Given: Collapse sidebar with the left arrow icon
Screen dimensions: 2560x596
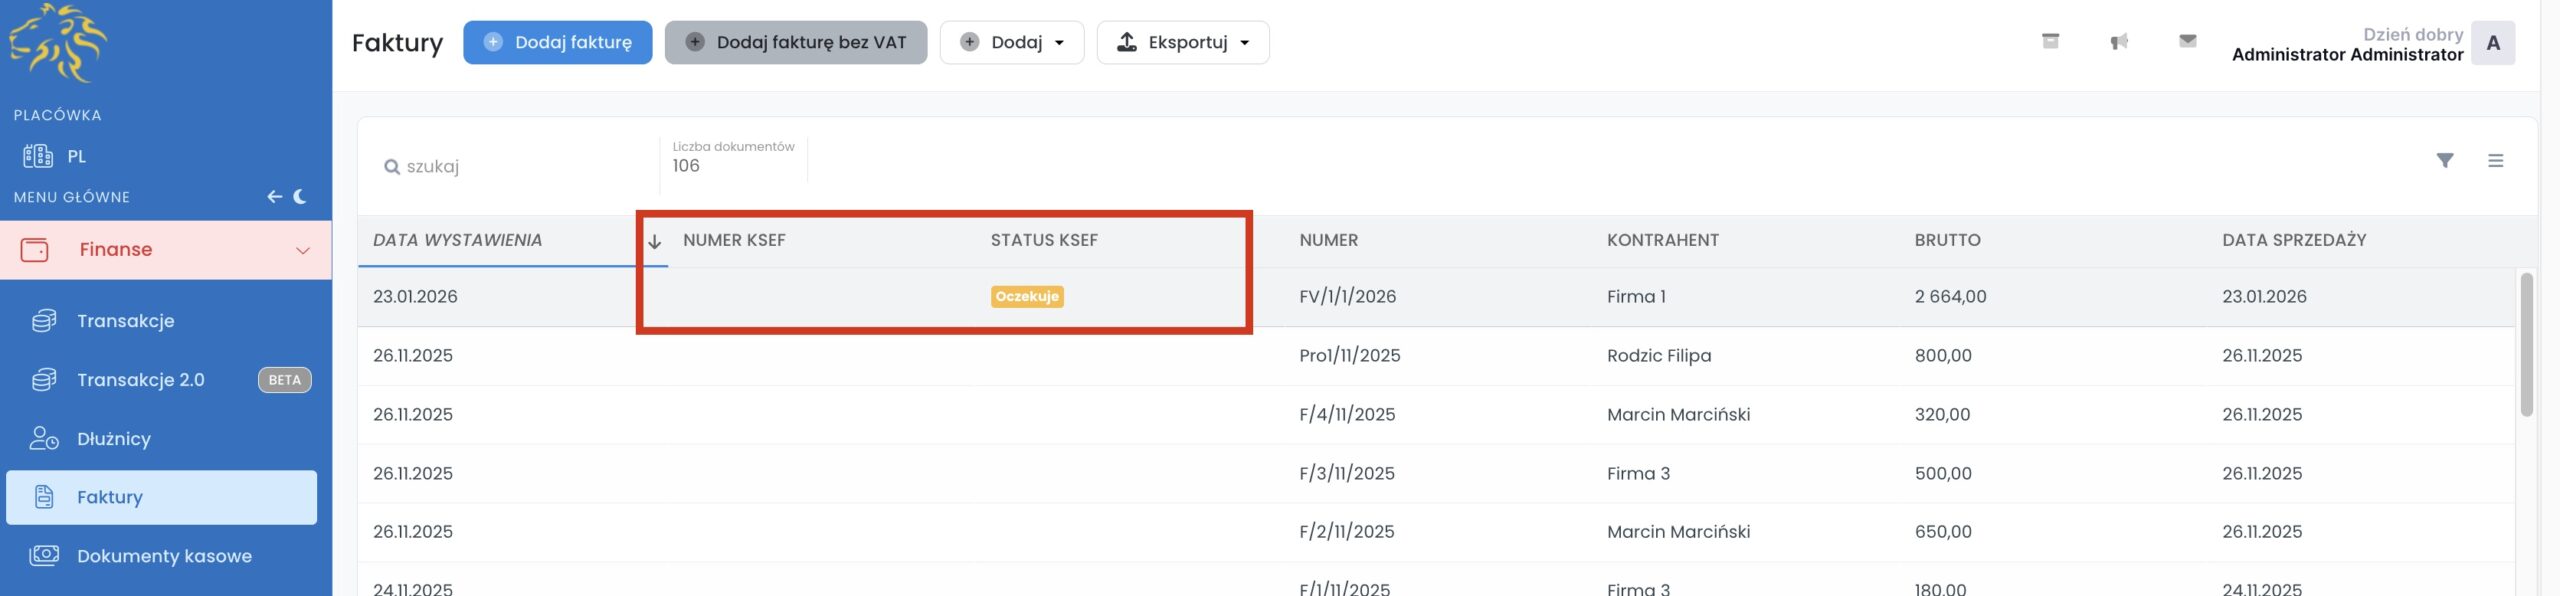Looking at the screenshot, I should coord(274,197).
